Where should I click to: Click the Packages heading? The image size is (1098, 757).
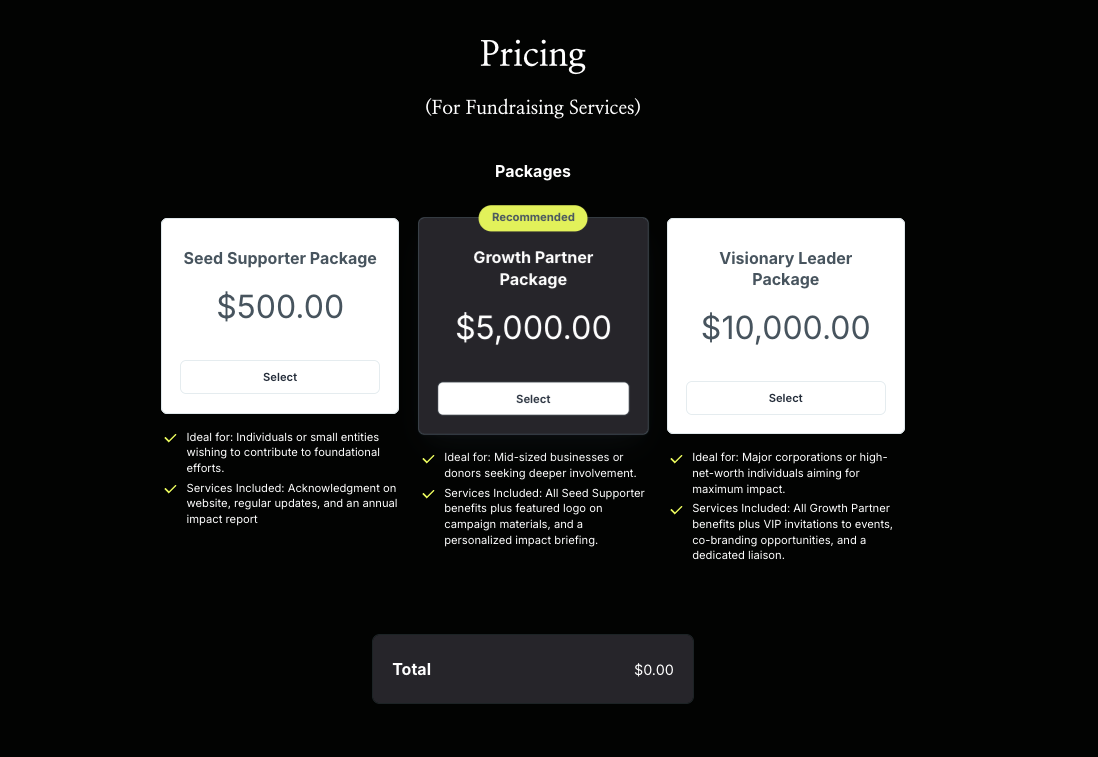(532, 171)
